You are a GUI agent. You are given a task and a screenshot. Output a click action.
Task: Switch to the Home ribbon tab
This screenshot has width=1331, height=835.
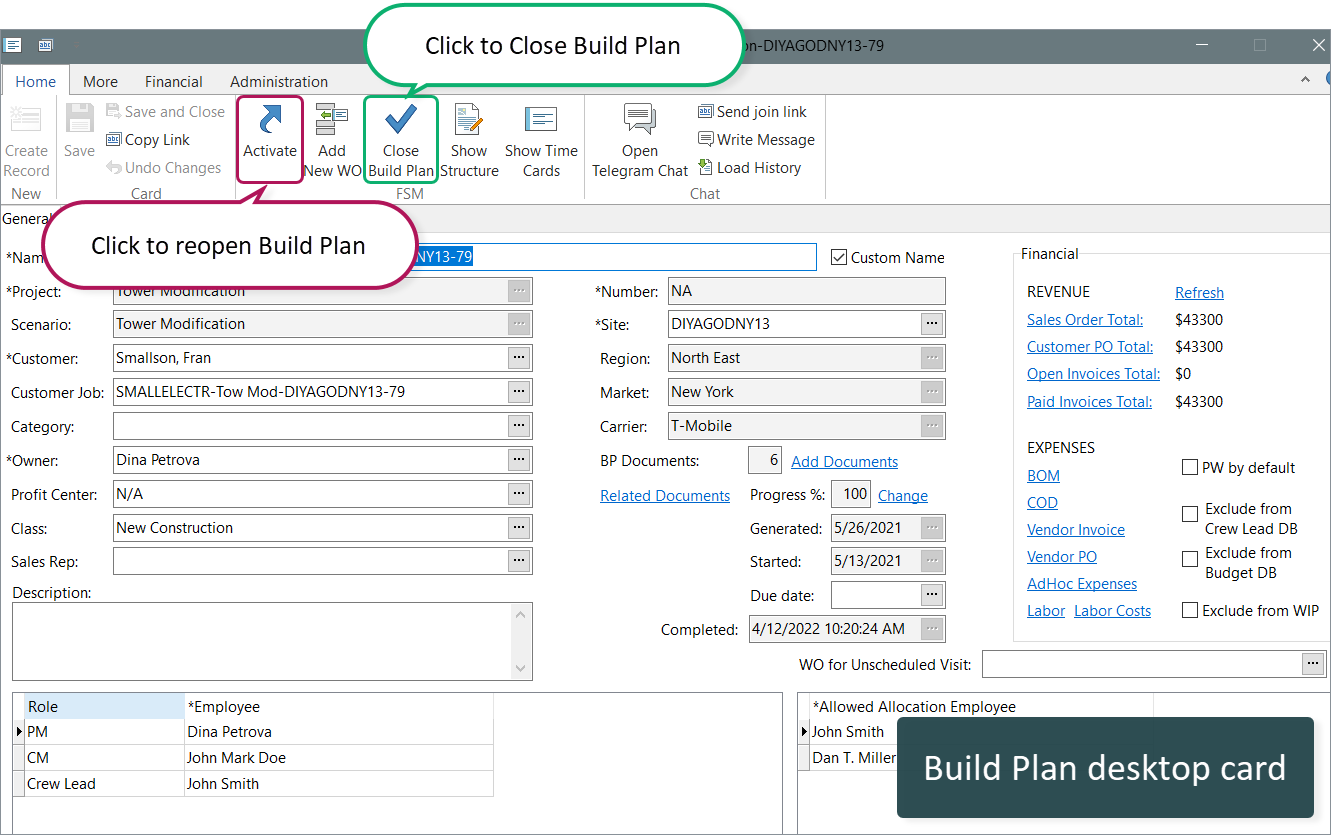[36, 82]
